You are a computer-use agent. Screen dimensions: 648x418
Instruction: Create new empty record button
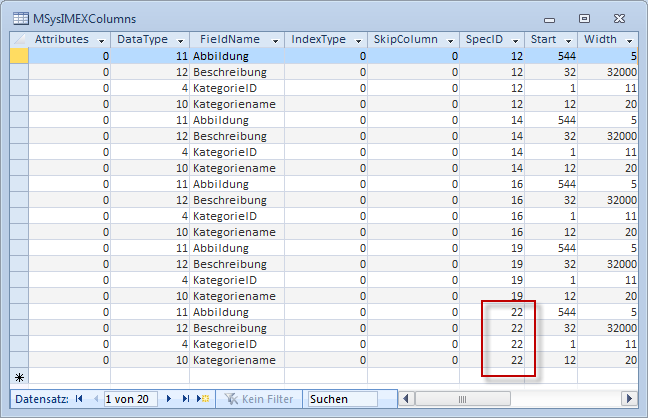pyautogui.click(x=200, y=399)
